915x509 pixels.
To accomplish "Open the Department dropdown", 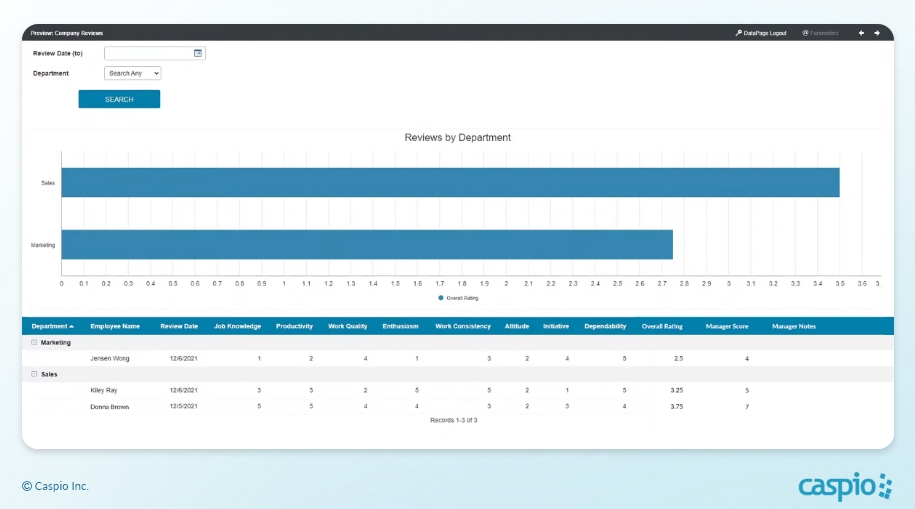I will click(133, 73).
